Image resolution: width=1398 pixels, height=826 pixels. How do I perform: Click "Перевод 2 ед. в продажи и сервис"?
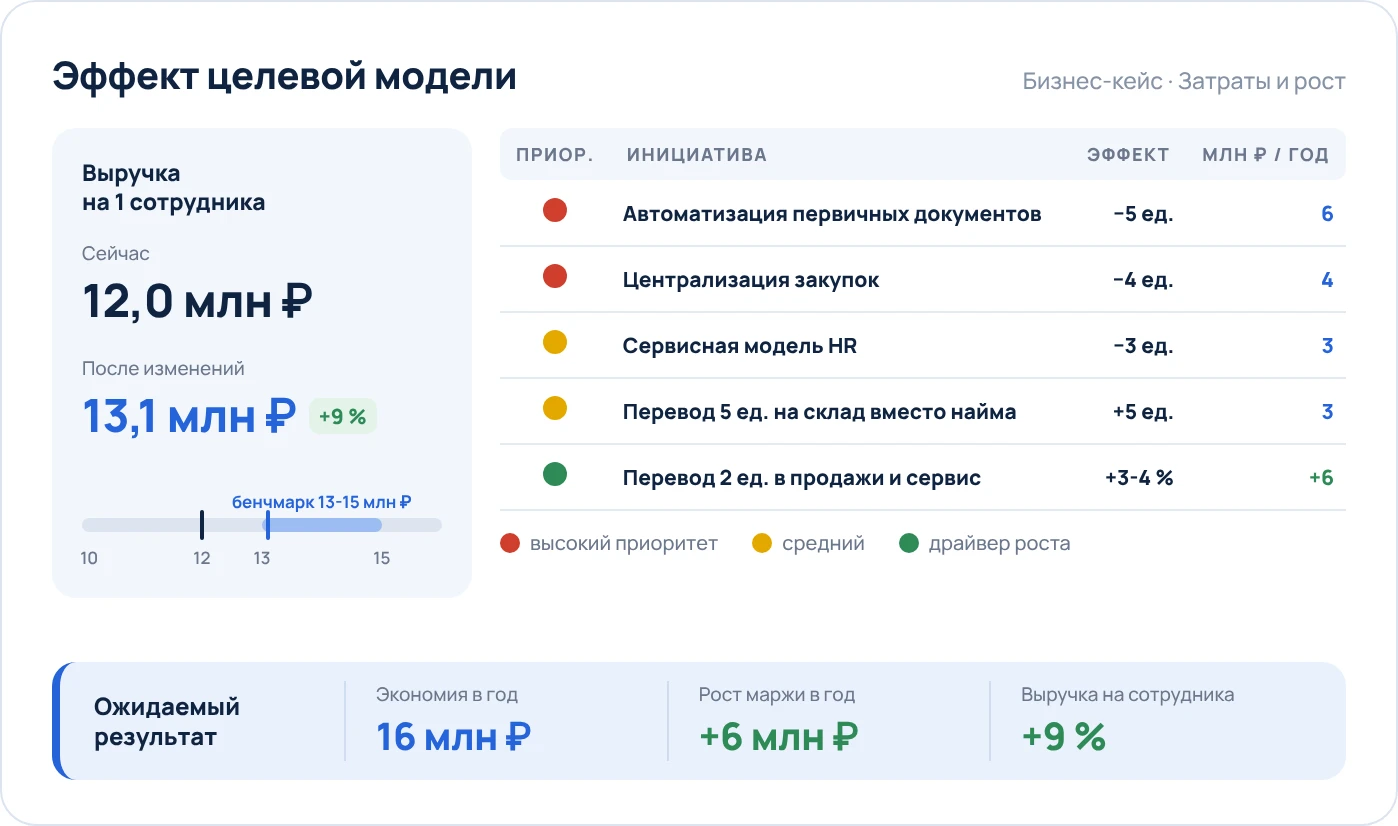point(802,478)
